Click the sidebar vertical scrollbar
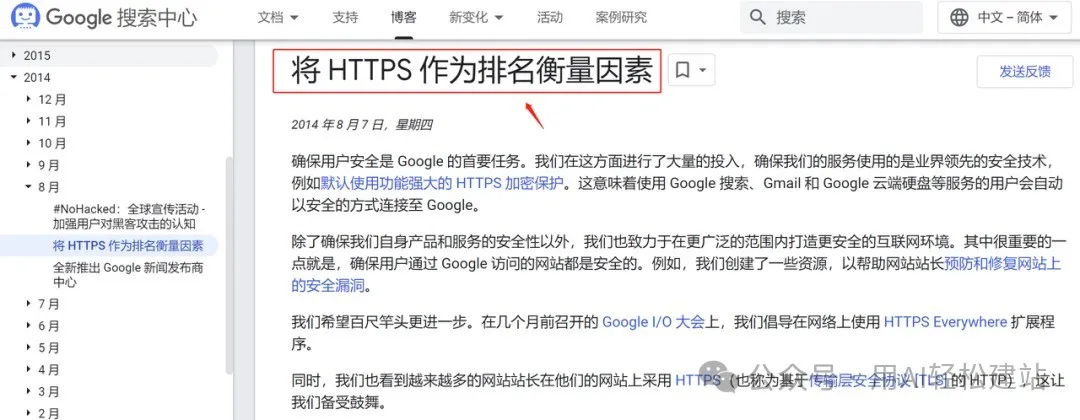The height and width of the screenshot is (420, 1080). coord(229,265)
